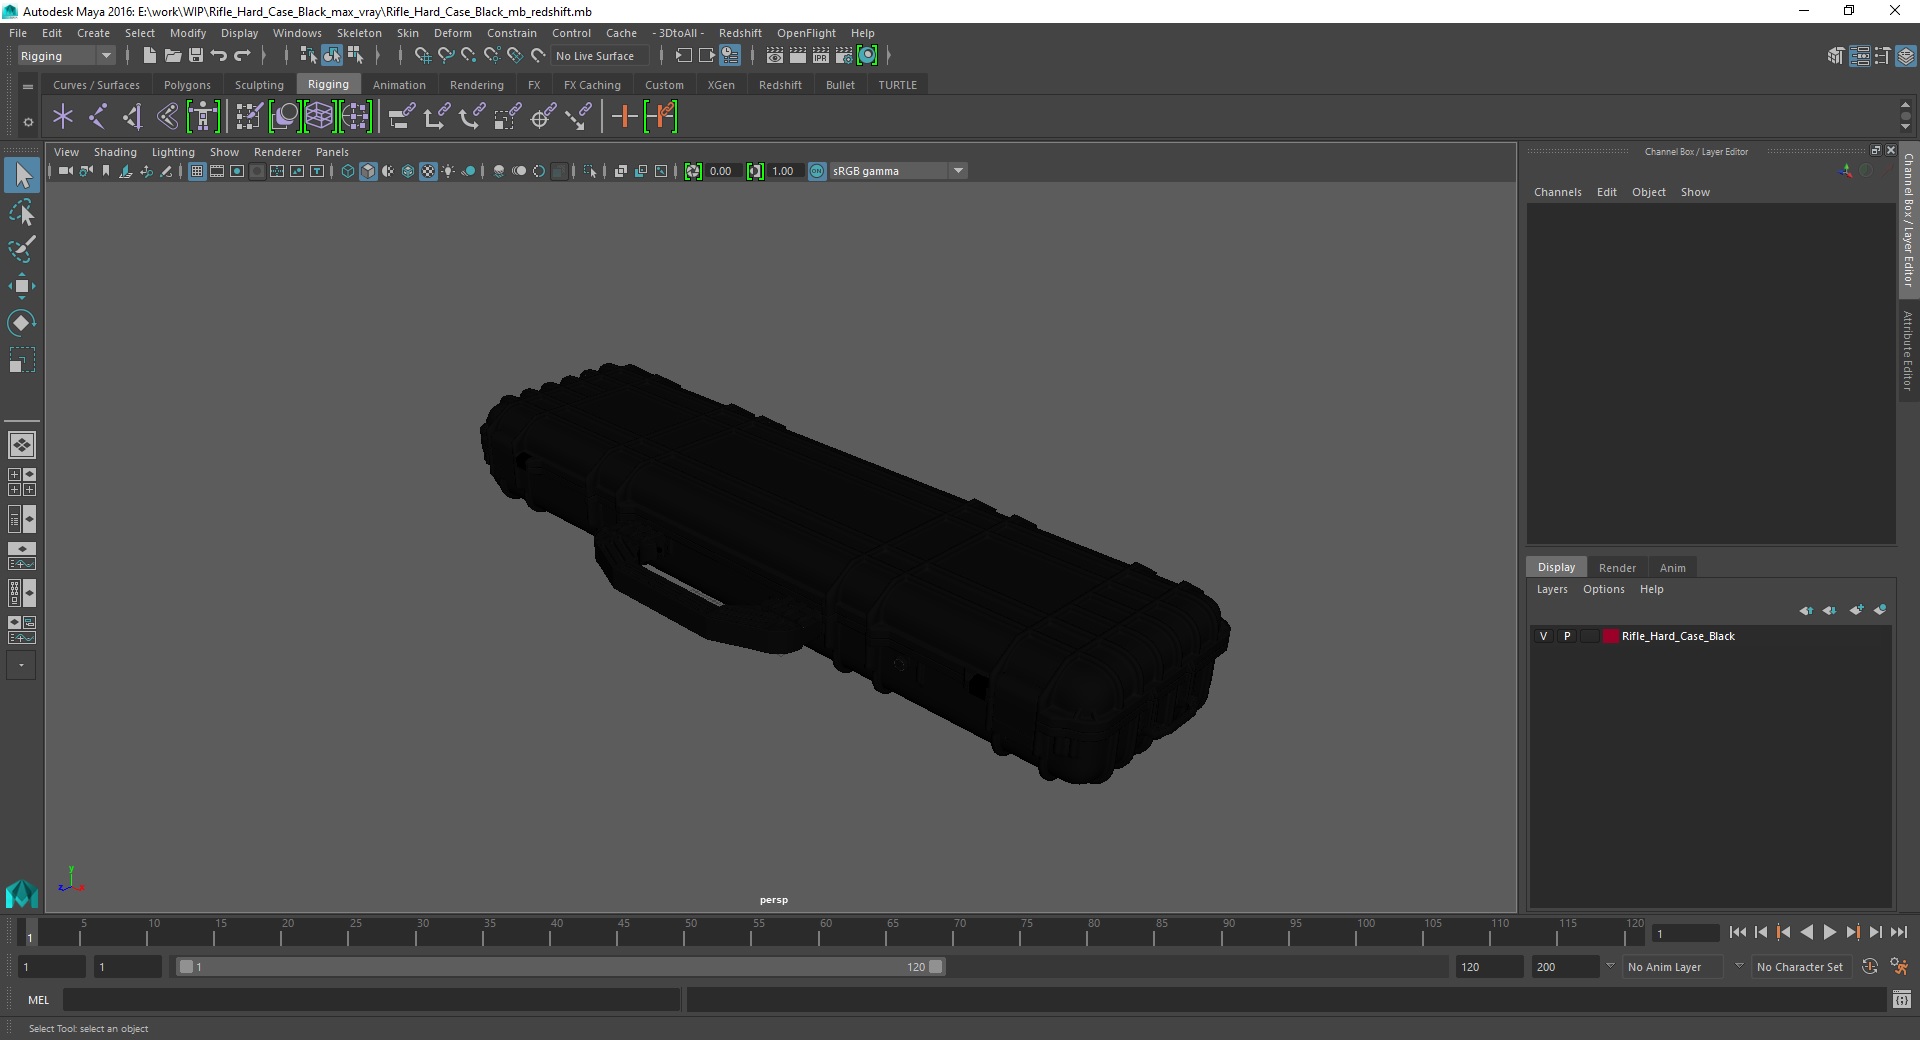Image resolution: width=1920 pixels, height=1040 pixels.
Task: Click the New Scene icon
Action: tap(149, 56)
